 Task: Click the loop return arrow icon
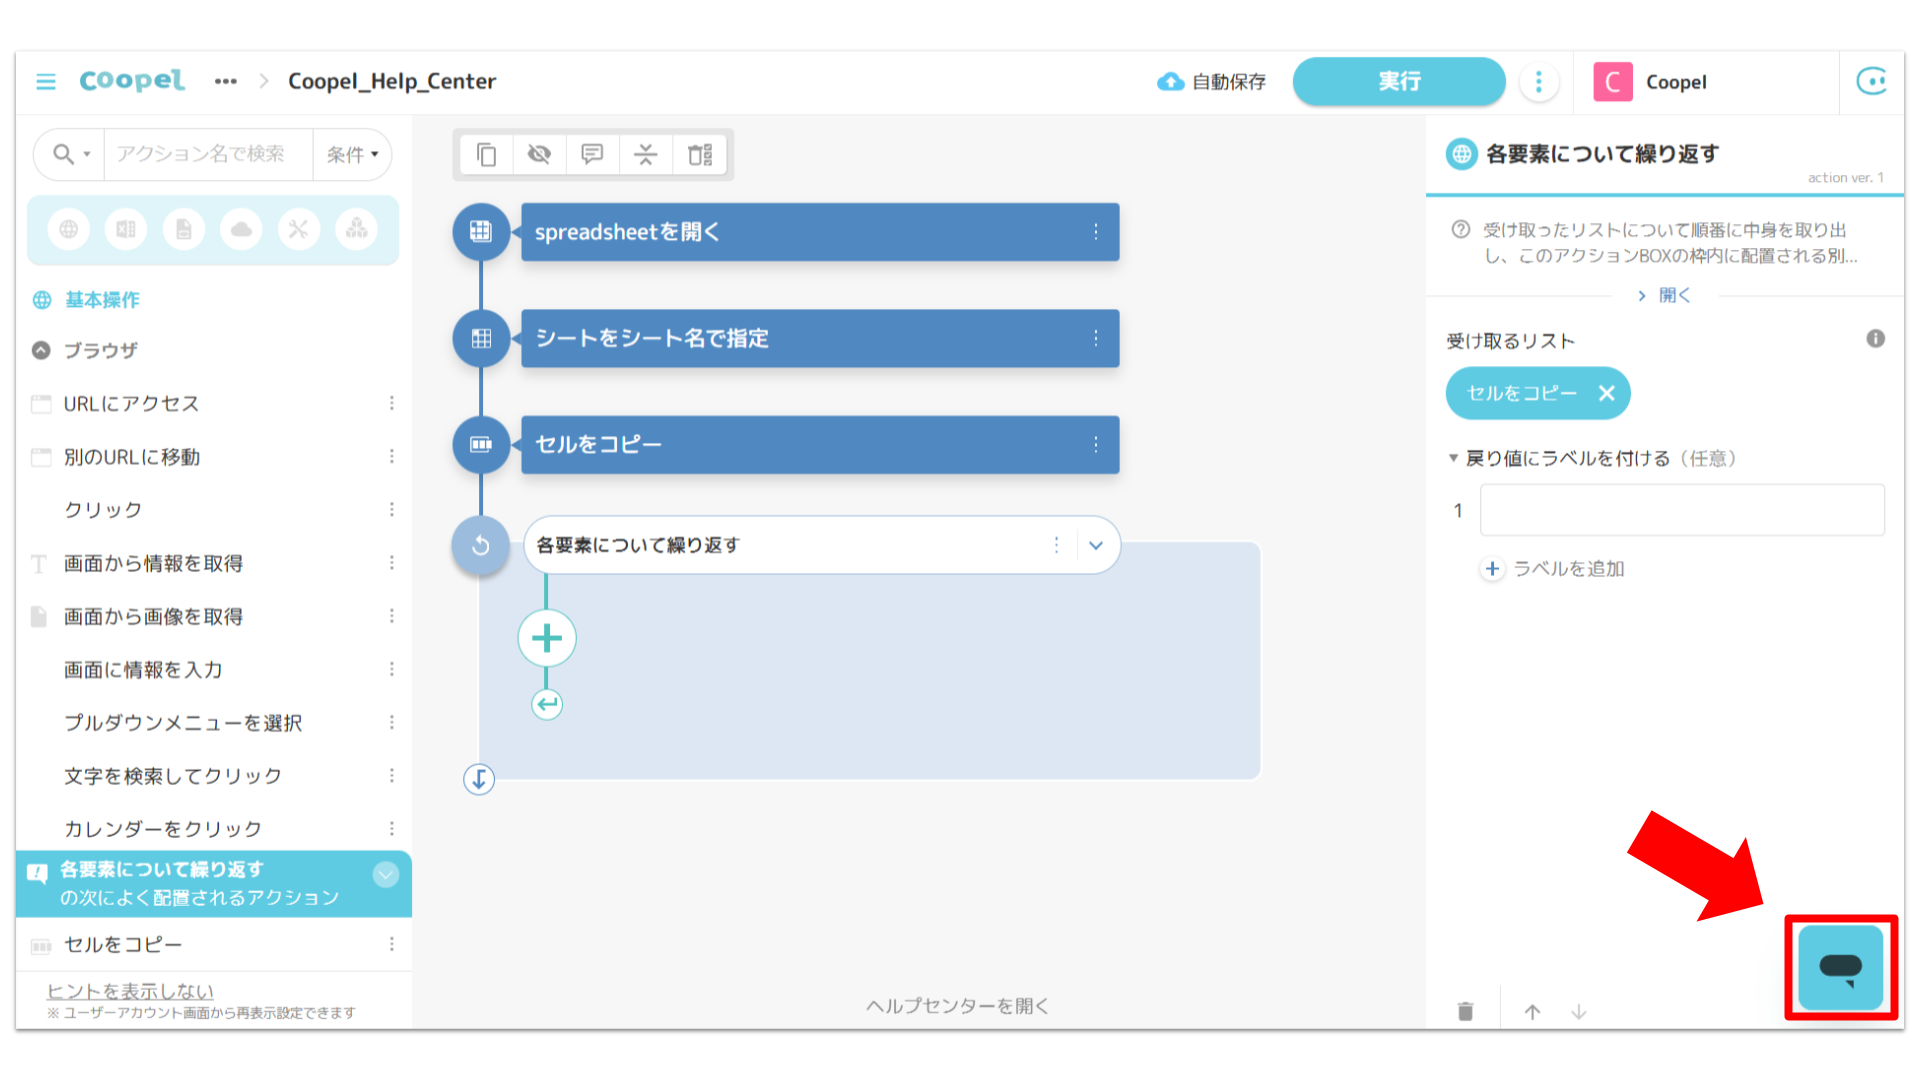tap(547, 704)
